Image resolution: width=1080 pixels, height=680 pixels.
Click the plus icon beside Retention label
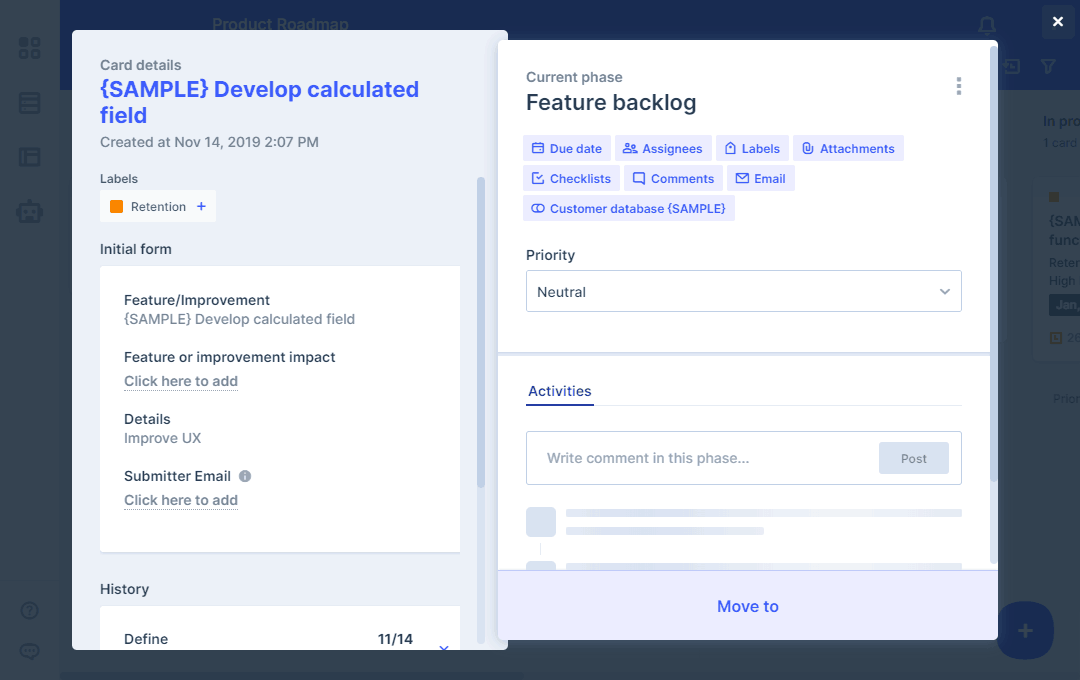[201, 207]
